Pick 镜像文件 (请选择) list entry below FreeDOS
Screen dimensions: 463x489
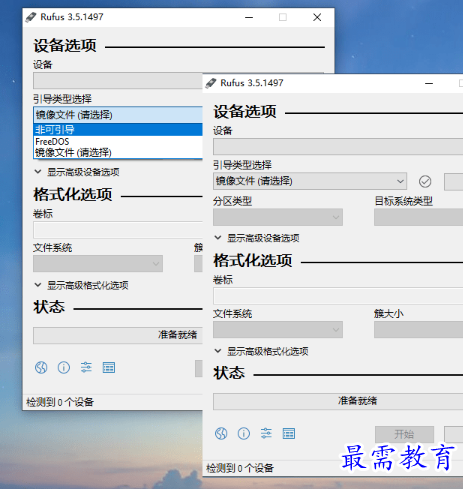coord(118,153)
